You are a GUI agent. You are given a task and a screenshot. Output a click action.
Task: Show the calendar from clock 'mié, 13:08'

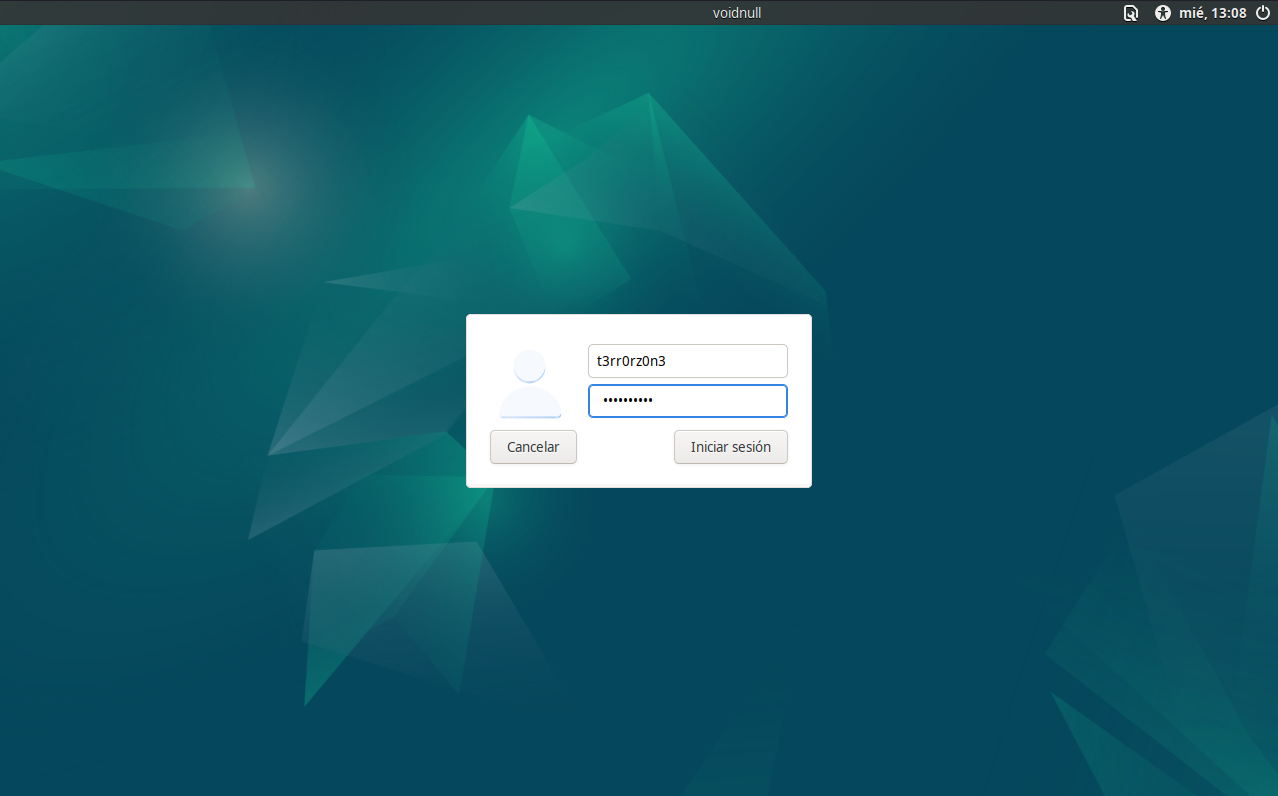click(1213, 13)
